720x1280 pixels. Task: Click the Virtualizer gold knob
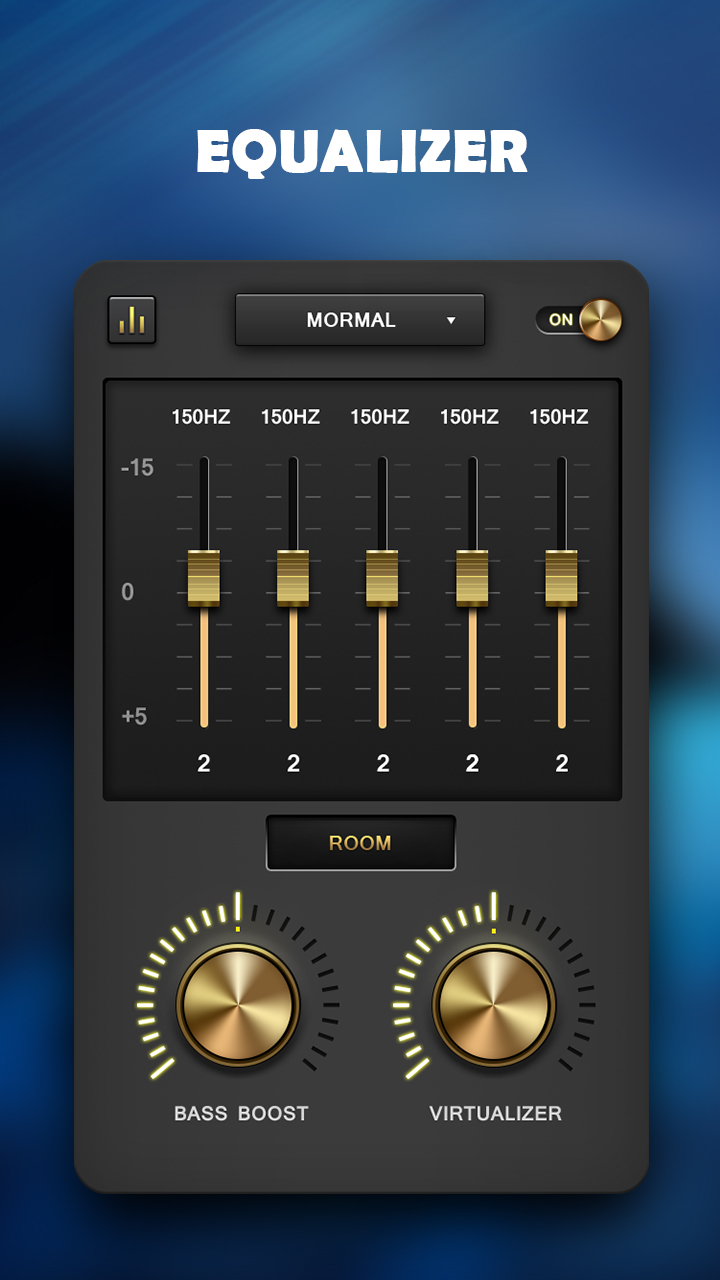pyautogui.click(x=494, y=1004)
